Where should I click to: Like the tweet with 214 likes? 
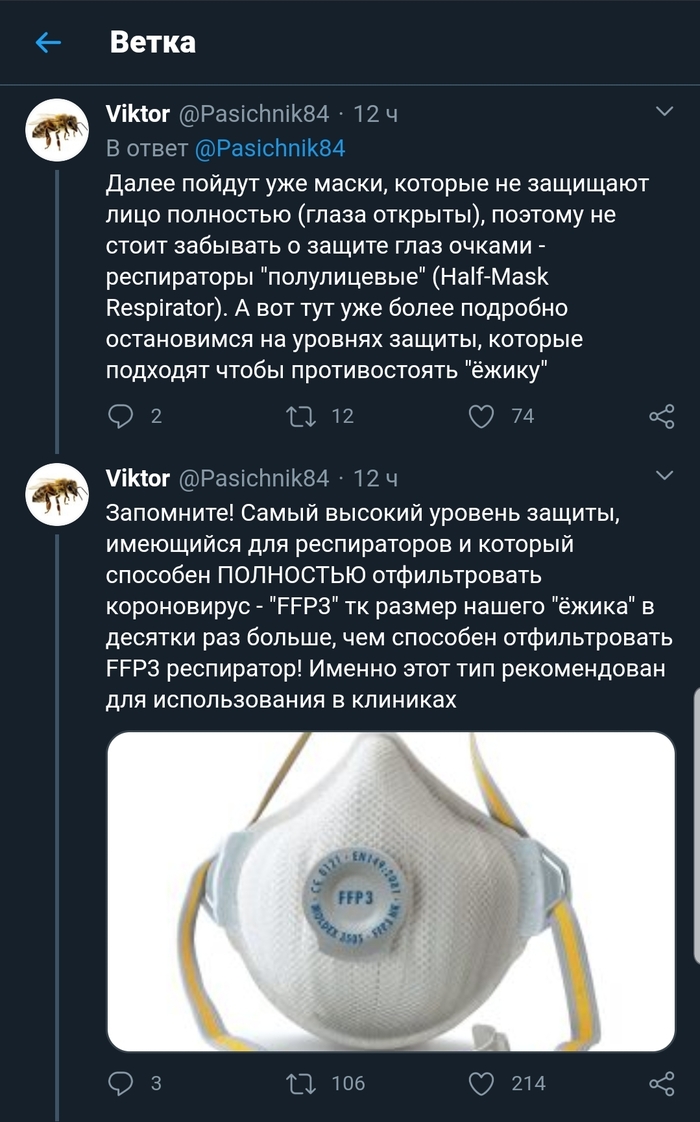[x=482, y=1083]
